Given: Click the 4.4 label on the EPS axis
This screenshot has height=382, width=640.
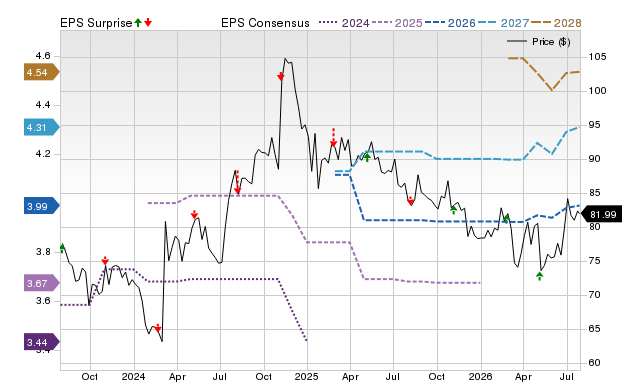Looking at the screenshot, I should [43, 105].
